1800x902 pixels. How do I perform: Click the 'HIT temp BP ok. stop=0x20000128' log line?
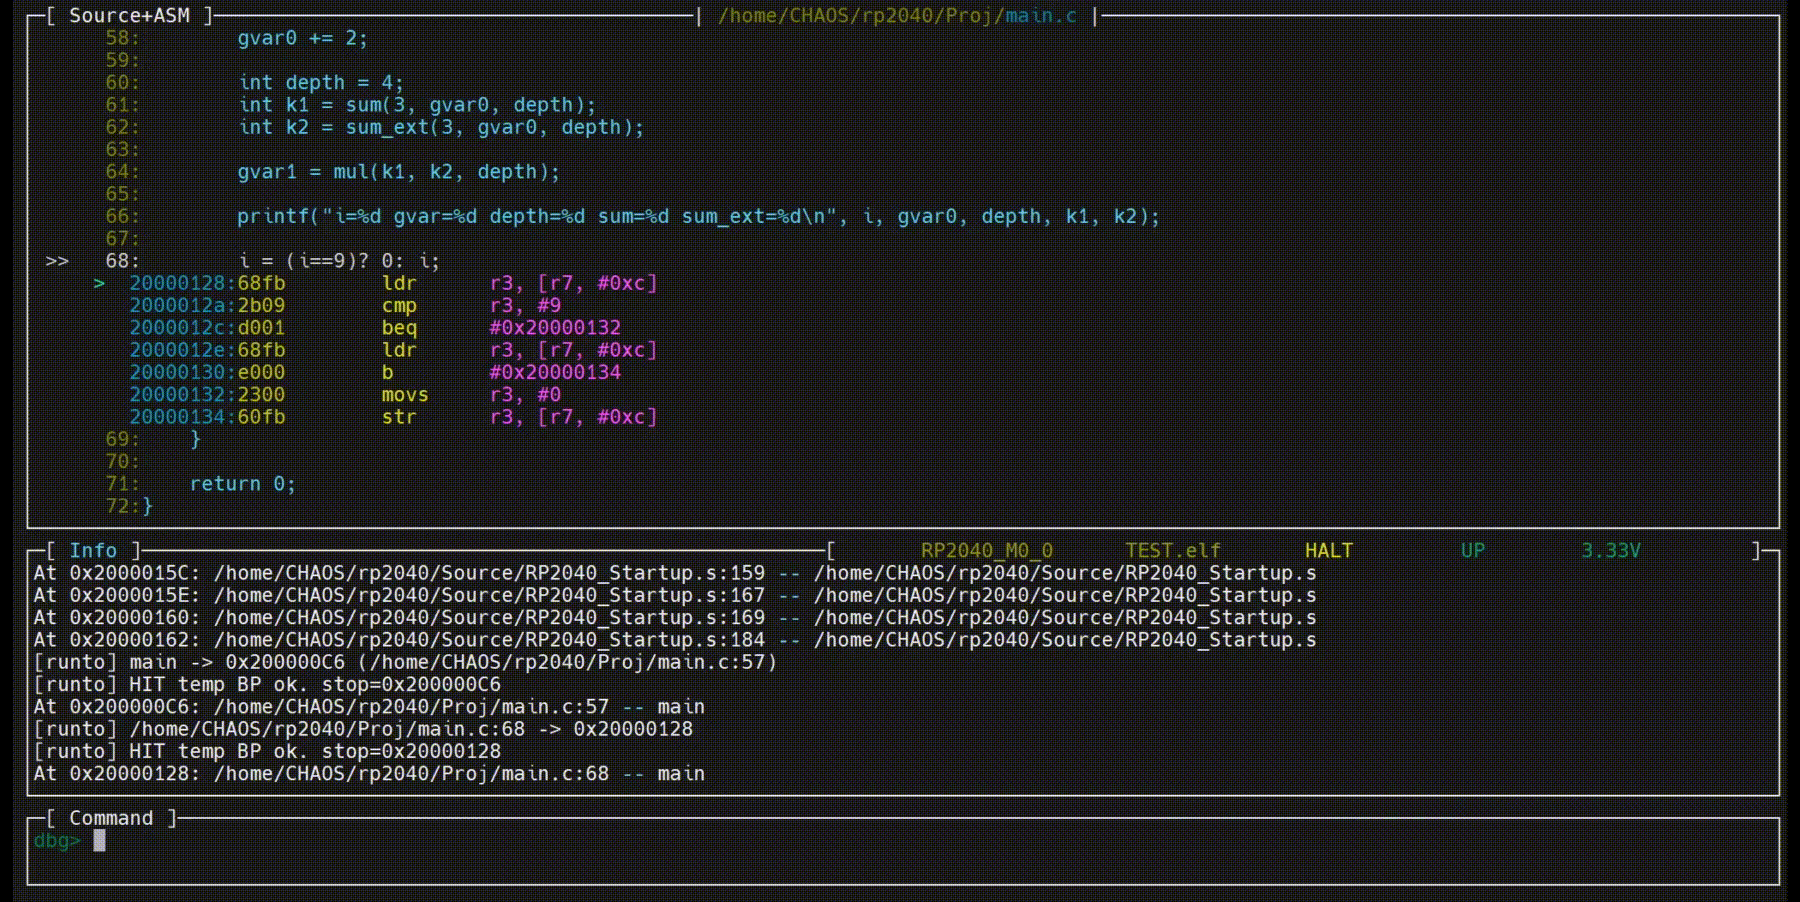click(x=267, y=752)
